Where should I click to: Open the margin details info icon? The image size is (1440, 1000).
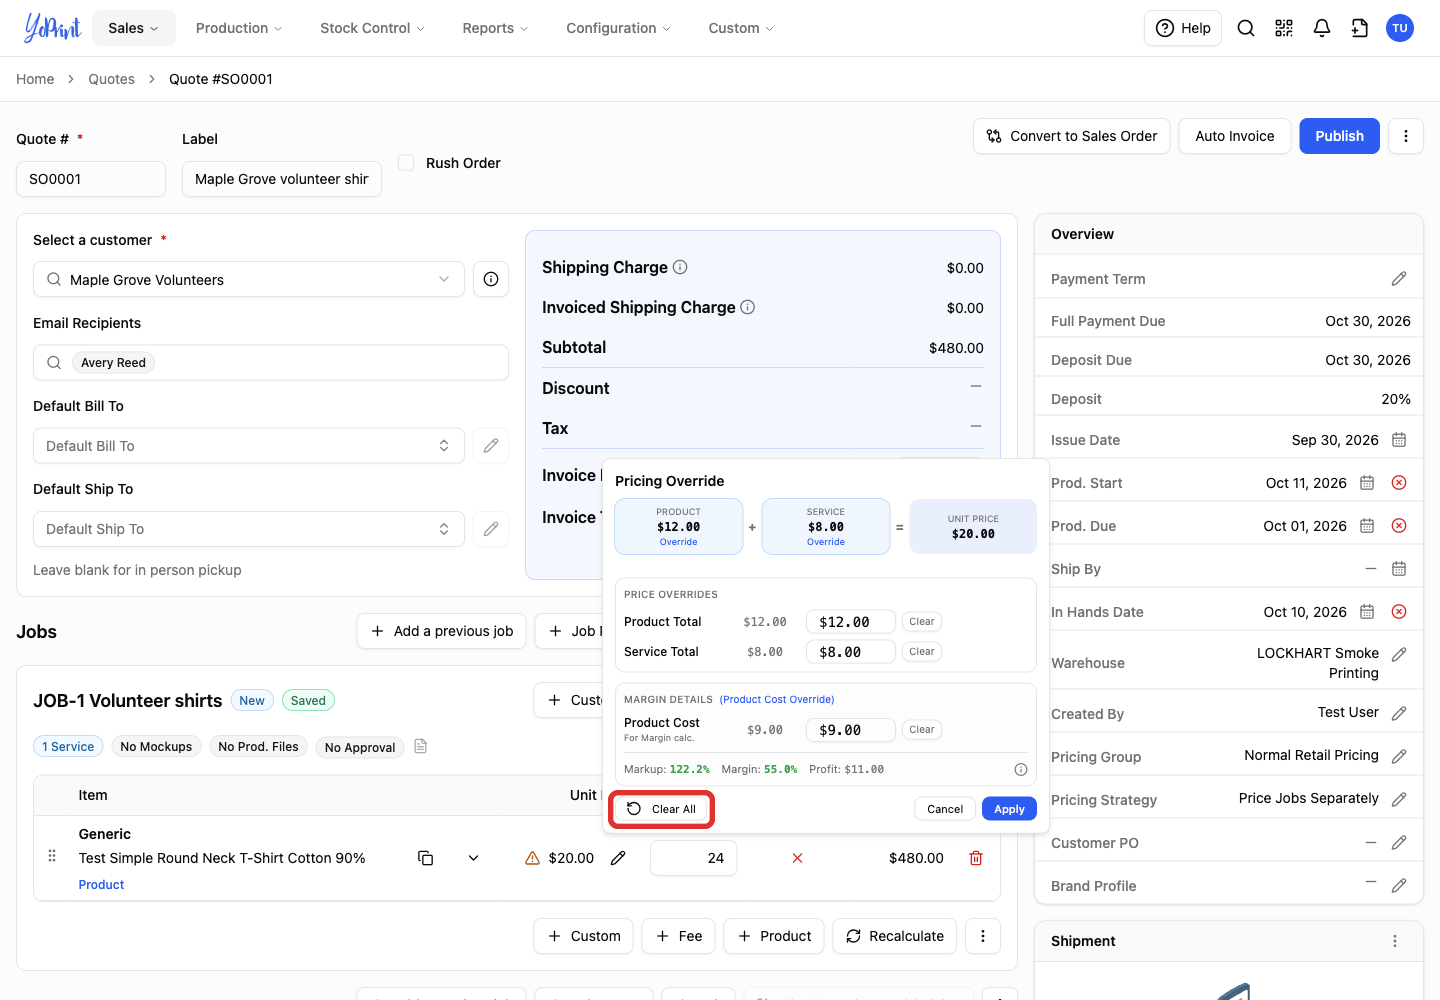tap(1021, 769)
